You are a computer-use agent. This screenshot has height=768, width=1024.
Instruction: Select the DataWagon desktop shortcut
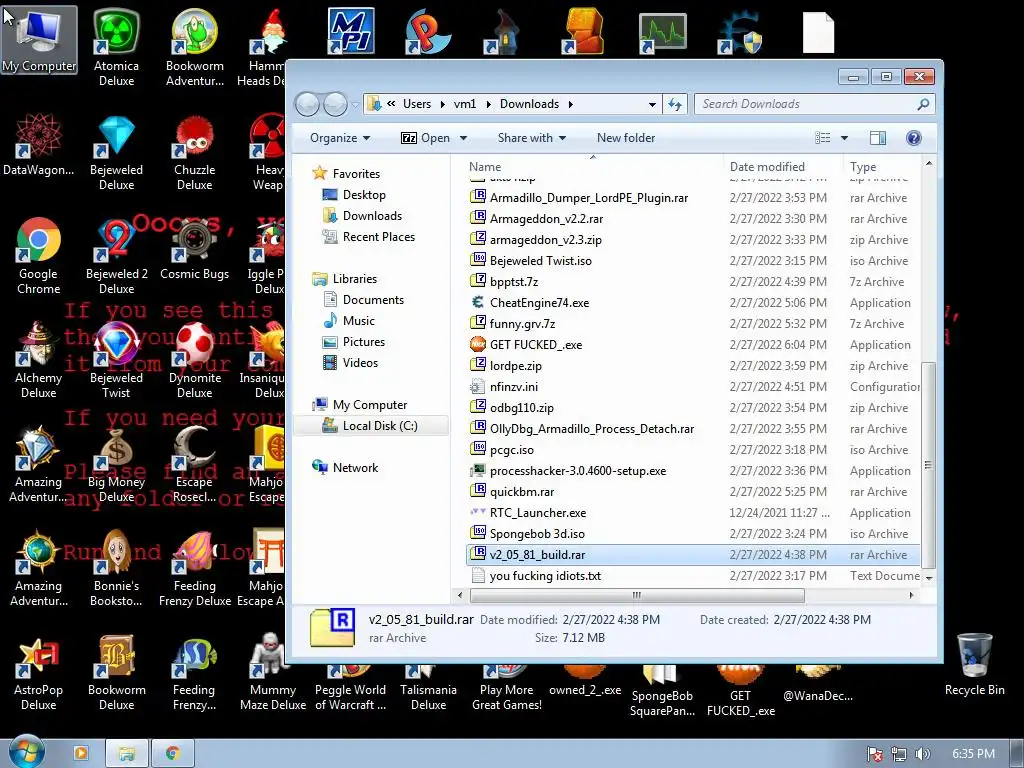click(x=39, y=145)
